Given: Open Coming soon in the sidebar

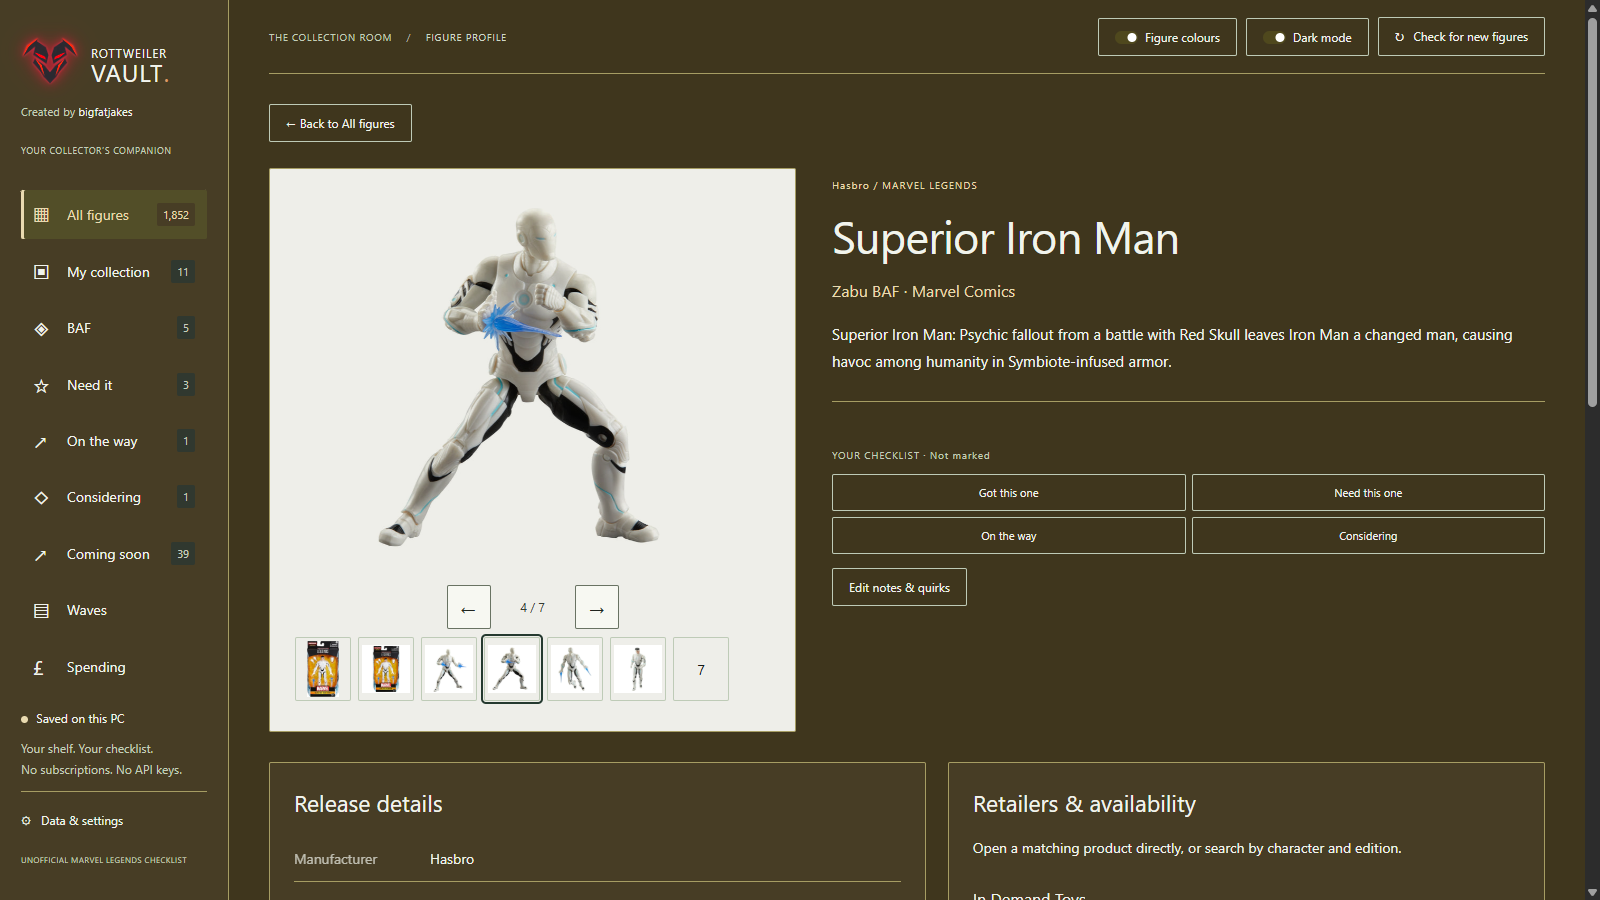Looking at the screenshot, I should click(x=114, y=554).
